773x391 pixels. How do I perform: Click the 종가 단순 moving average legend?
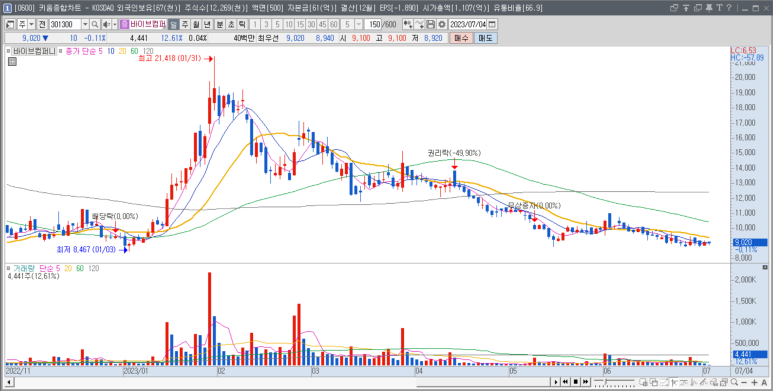point(80,51)
